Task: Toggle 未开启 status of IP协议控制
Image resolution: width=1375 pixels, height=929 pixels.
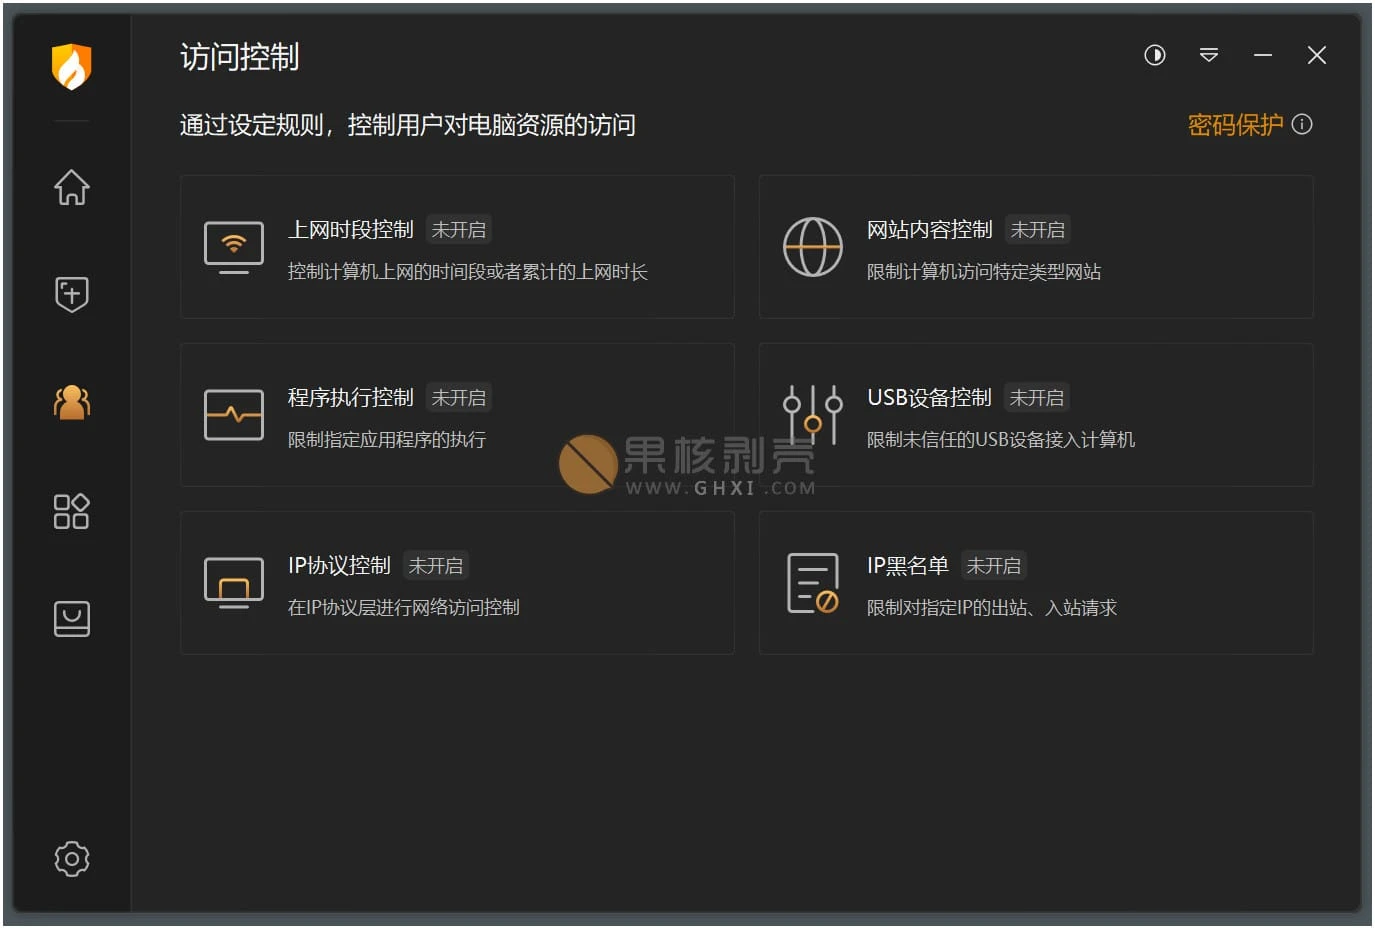Action: click(x=436, y=566)
